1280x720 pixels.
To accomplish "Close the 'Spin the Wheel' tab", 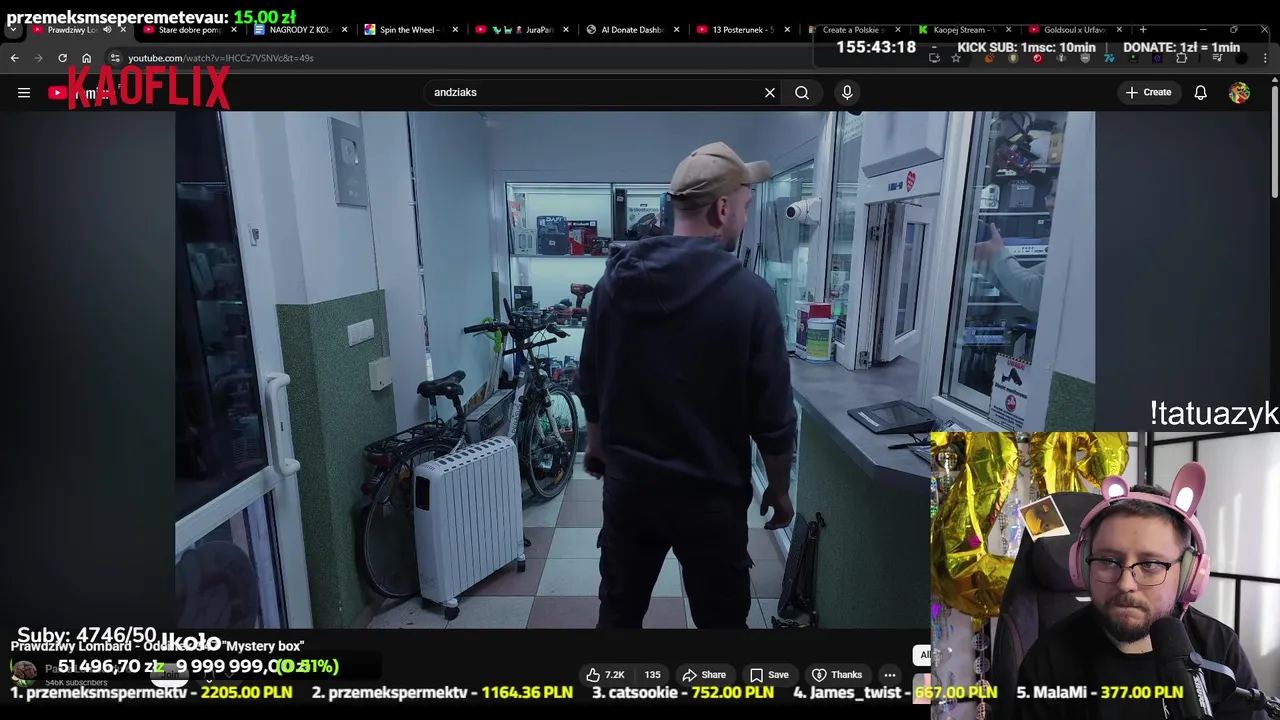I will (x=455, y=30).
